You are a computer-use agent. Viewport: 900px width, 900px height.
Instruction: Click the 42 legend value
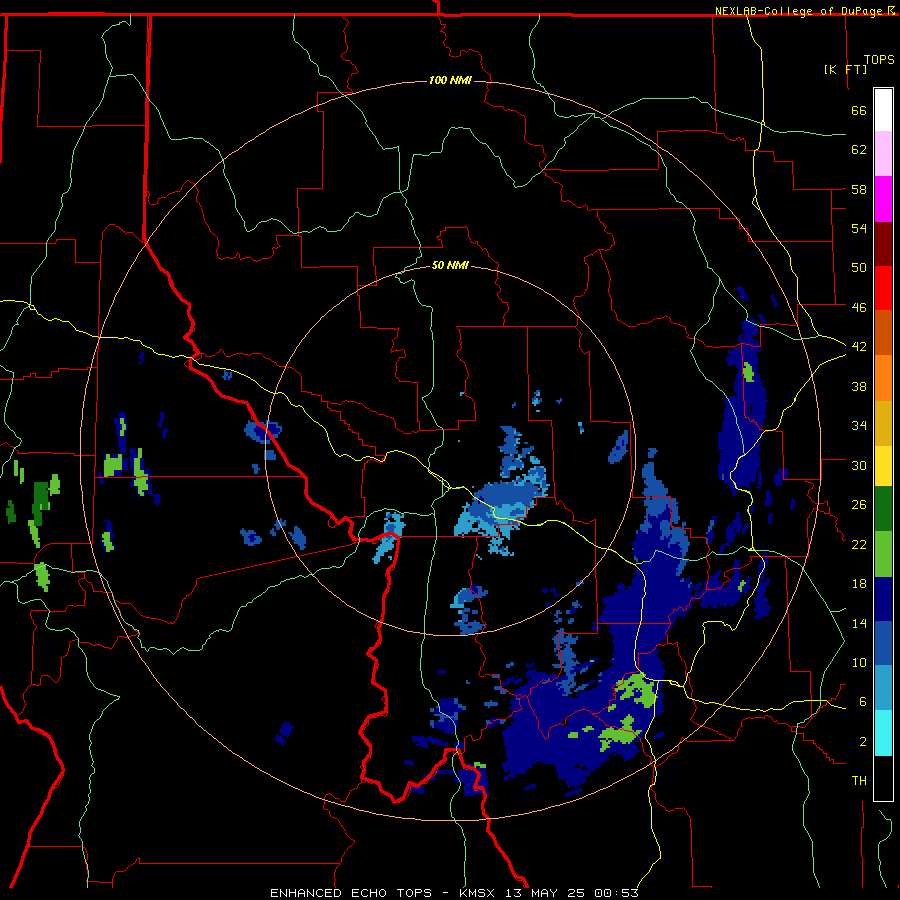[859, 346]
